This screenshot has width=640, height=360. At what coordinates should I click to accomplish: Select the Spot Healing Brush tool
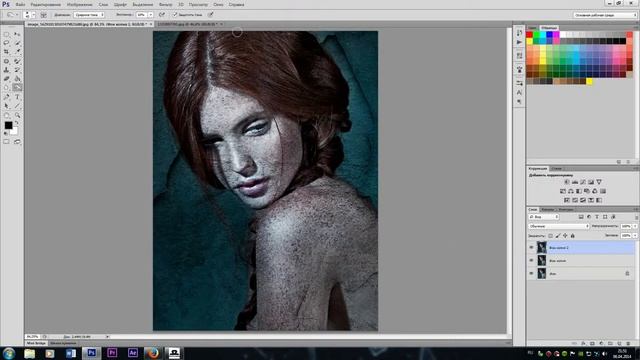[x=7, y=61]
